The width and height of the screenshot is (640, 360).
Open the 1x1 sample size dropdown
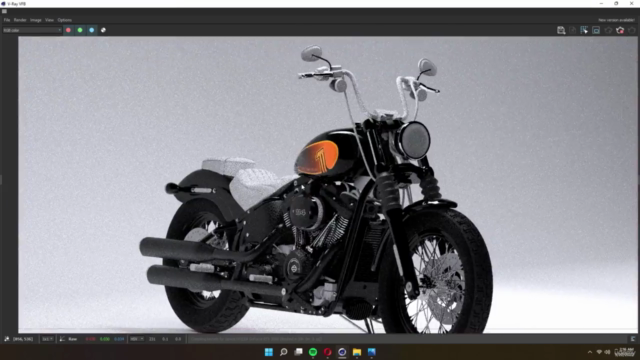[x=47, y=339]
